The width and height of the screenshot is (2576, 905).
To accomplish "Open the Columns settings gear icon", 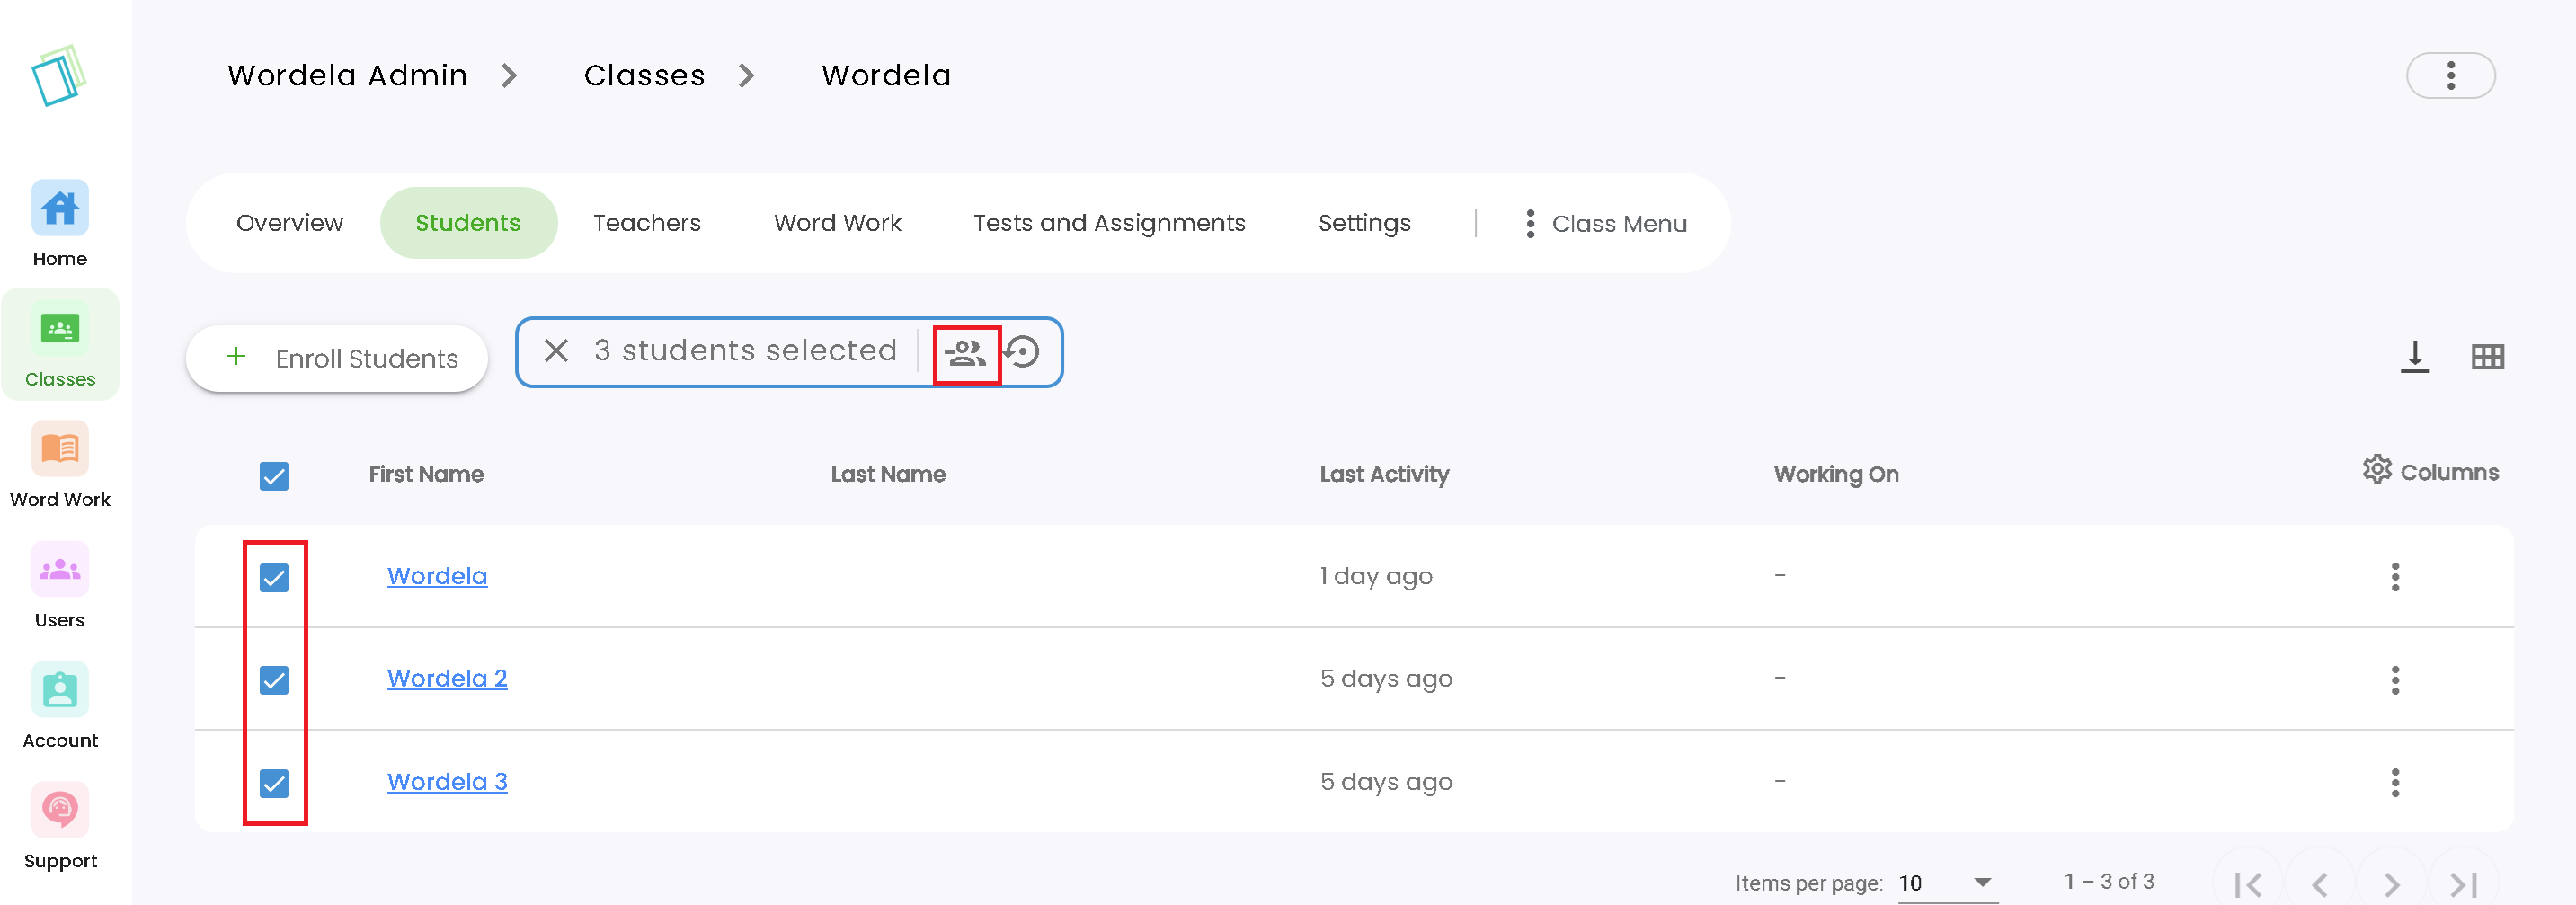I will (x=2379, y=471).
